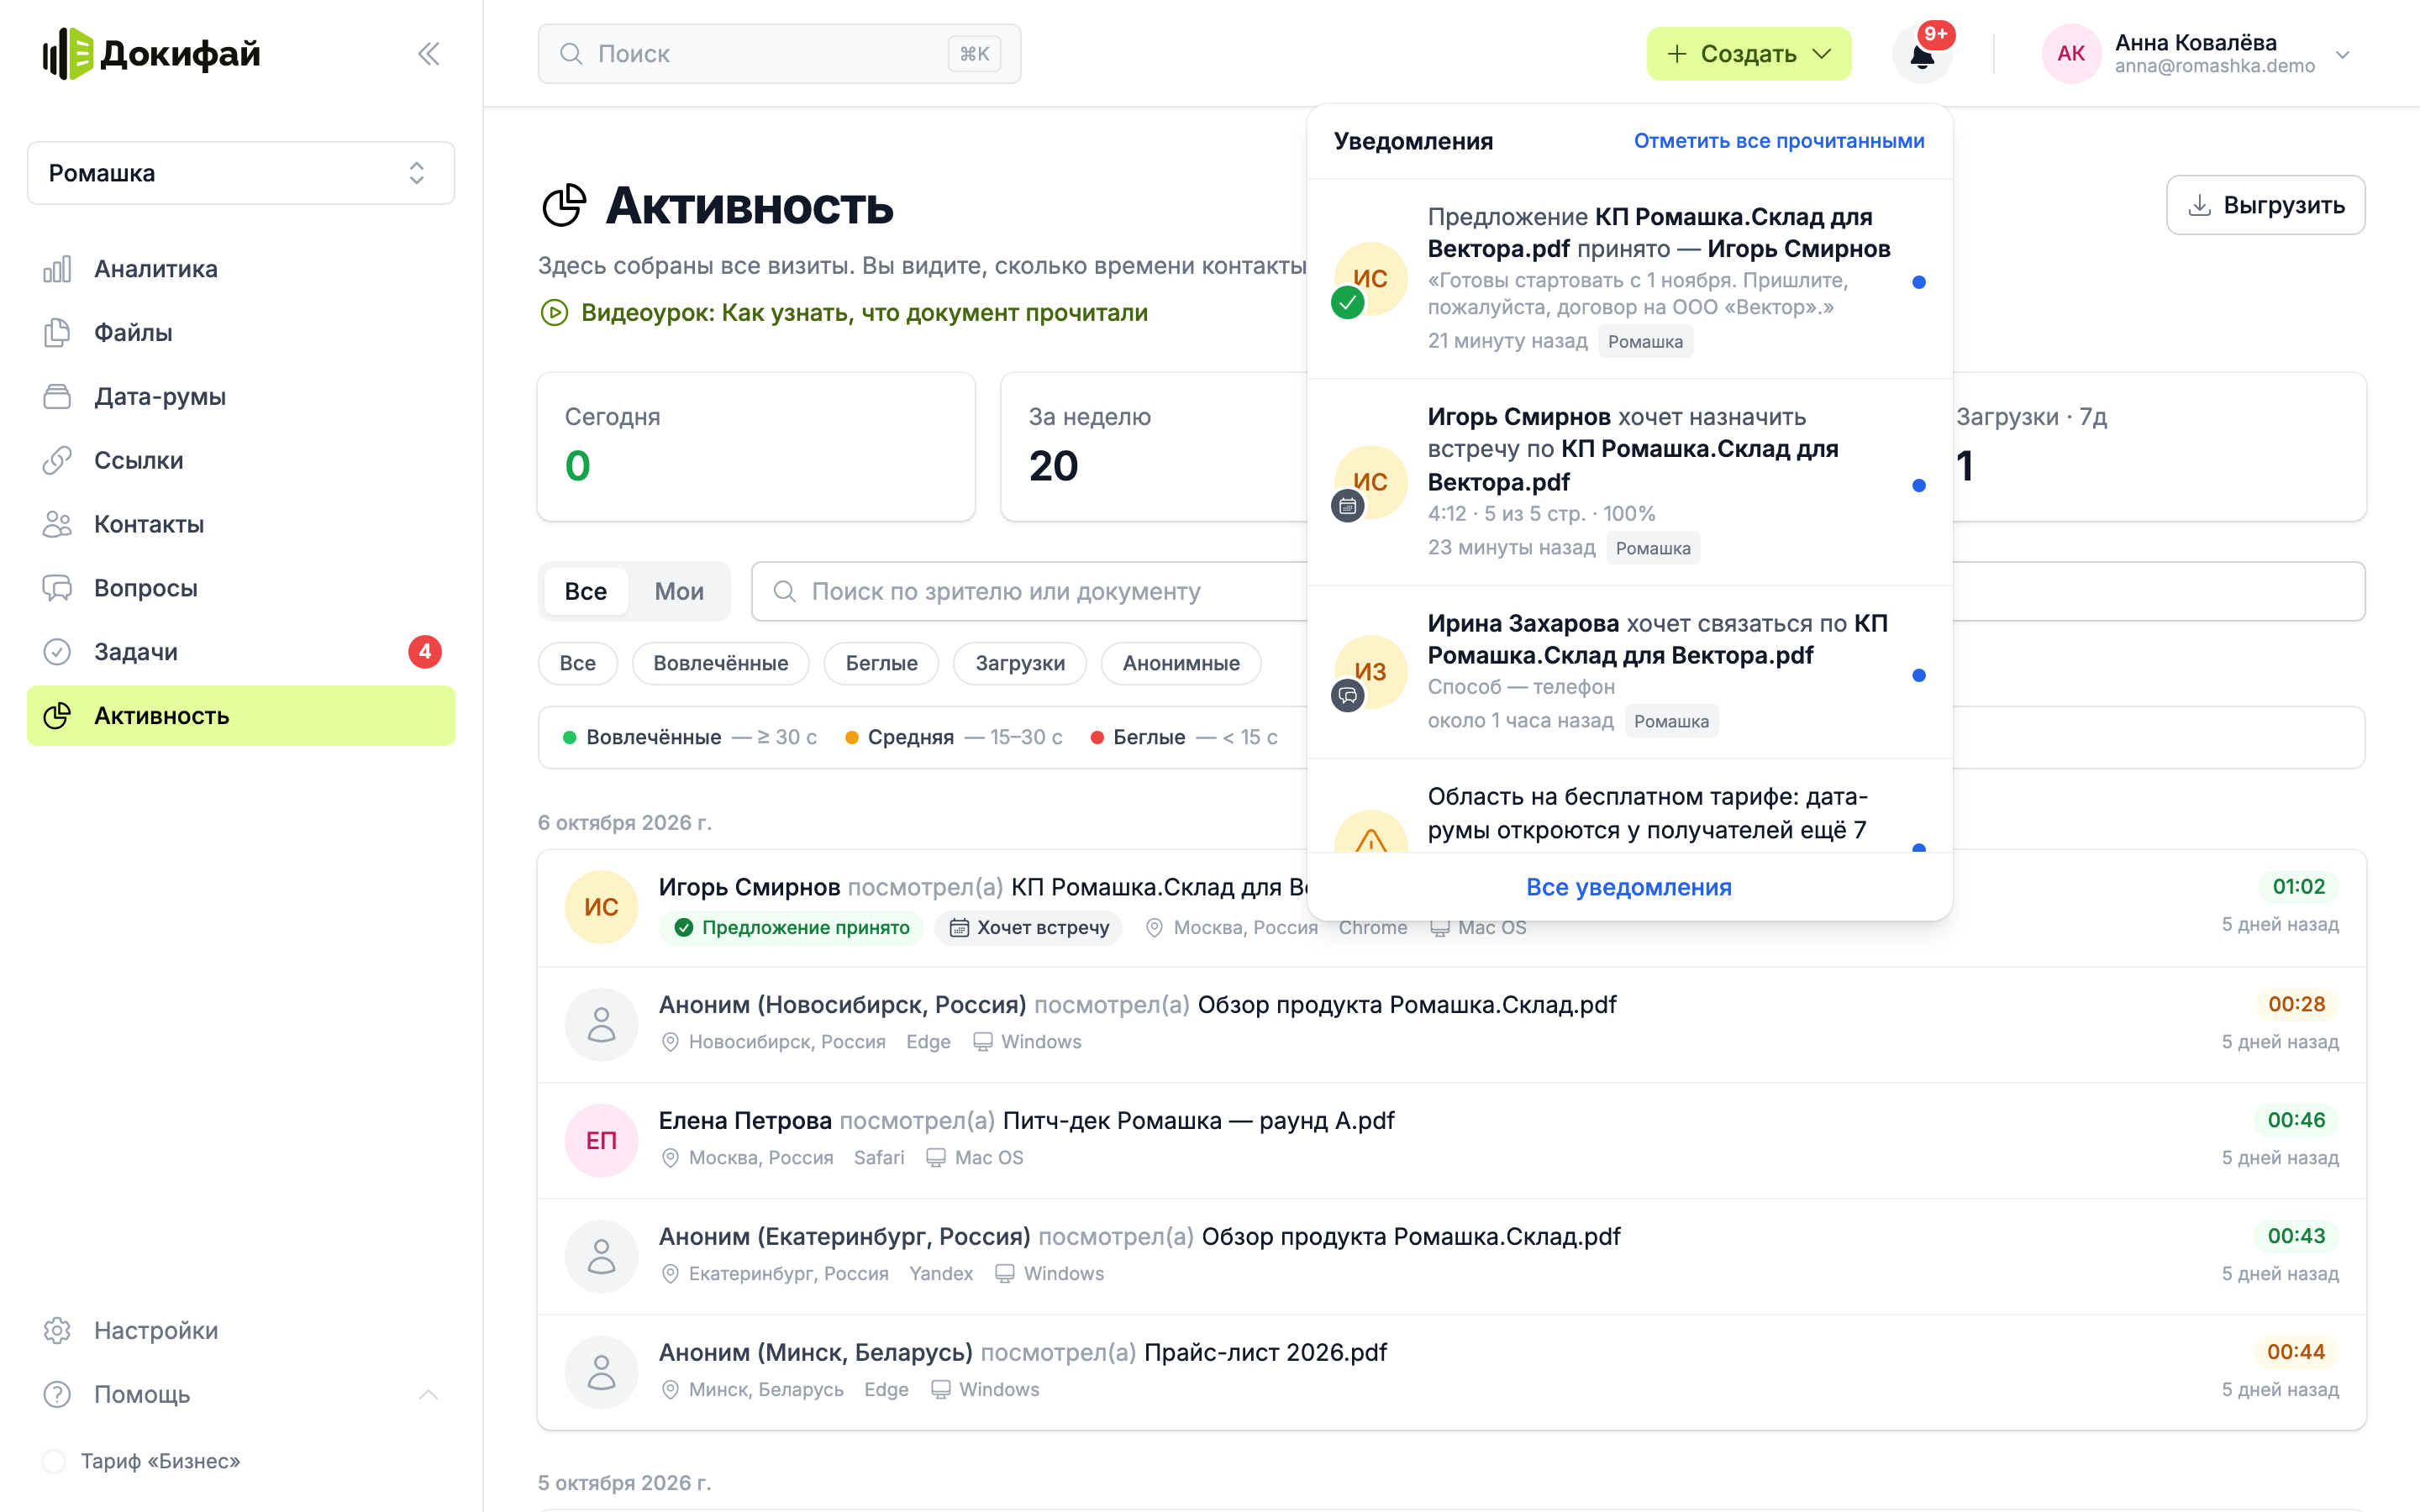The height and width of the screenshot is (1512, 2420).
Task: Focus the top Поиск search field
Action: (x=779, y=54)
